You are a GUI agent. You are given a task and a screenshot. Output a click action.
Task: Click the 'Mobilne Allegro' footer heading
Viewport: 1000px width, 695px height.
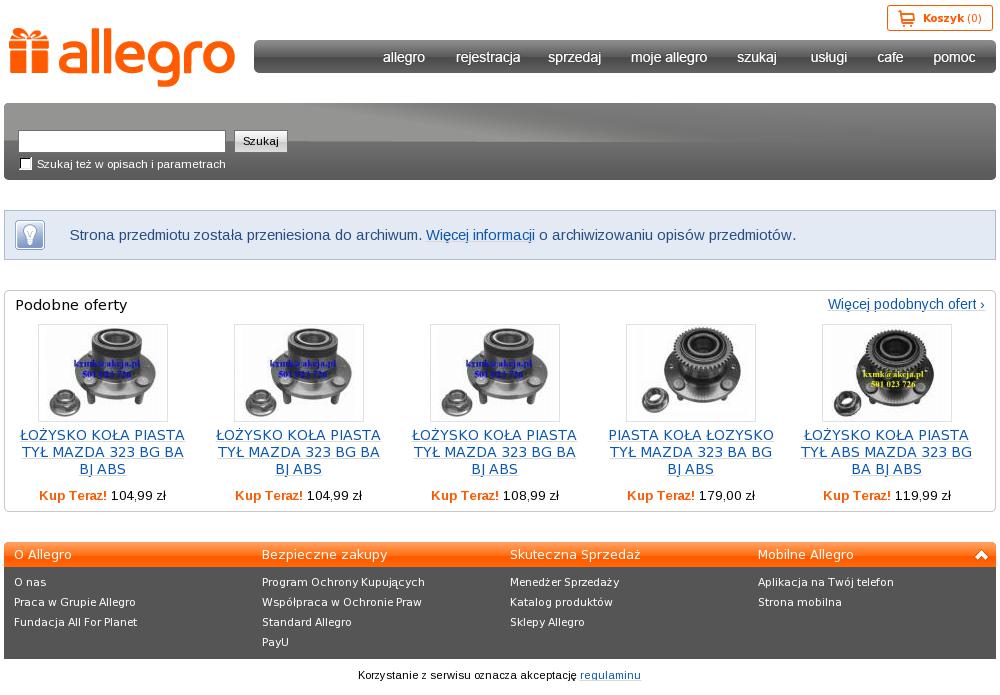pyautogui.click(x=805, y=555)
